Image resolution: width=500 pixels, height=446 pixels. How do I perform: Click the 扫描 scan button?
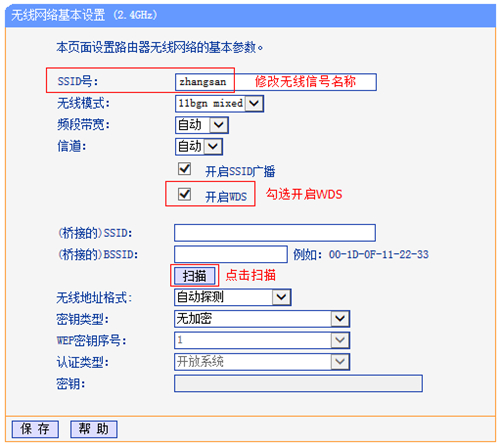pos(194,276)
